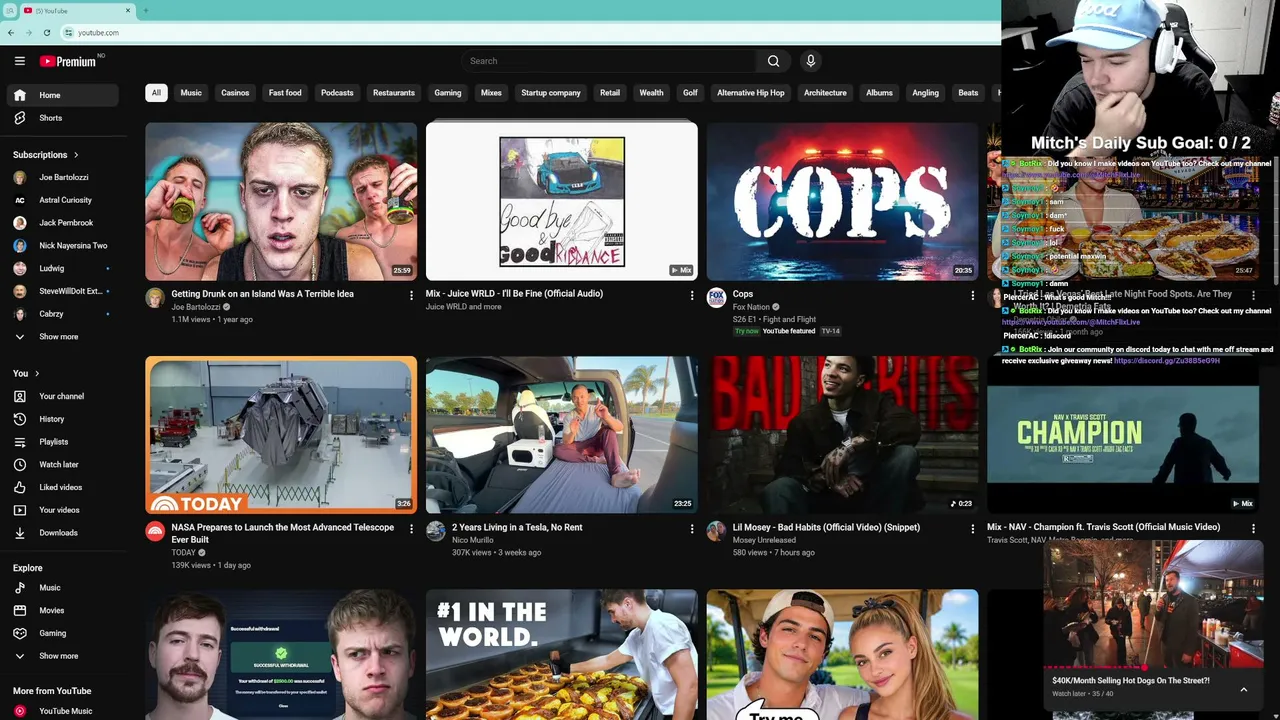Select the All filter chip
The height and width of the screenshot is (720, 1280).
tap(156, 93)
